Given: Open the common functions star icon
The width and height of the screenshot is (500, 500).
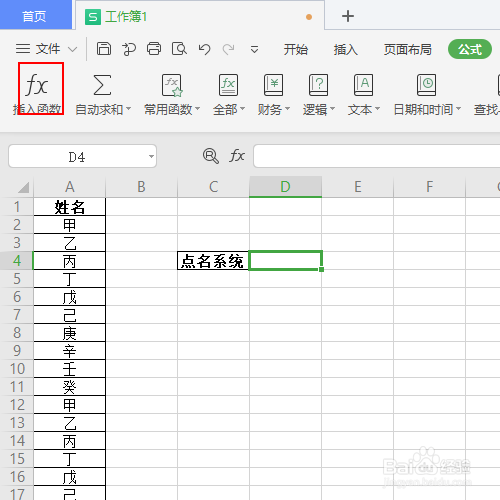Looking at the screenshot, I should (172, 85).
